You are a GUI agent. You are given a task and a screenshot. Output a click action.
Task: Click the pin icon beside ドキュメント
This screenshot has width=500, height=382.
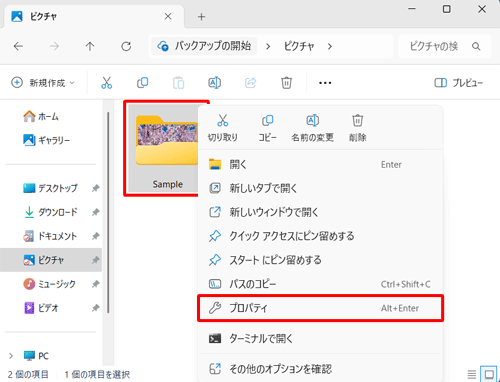96,236
